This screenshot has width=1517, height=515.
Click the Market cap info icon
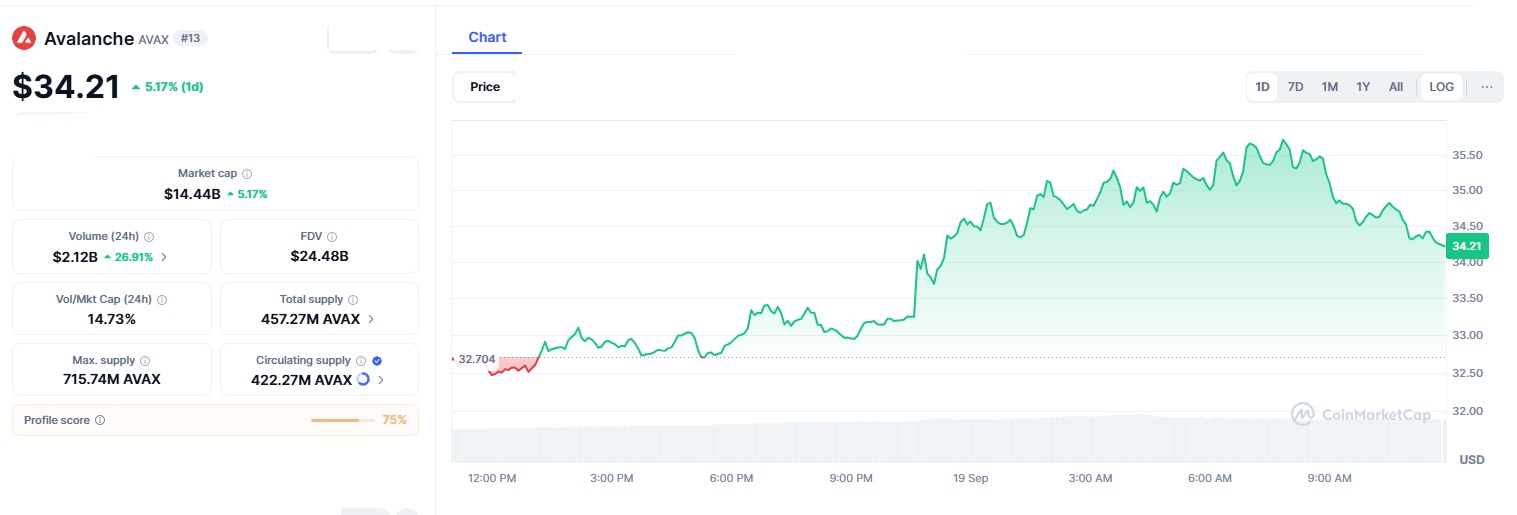[247, 174]
